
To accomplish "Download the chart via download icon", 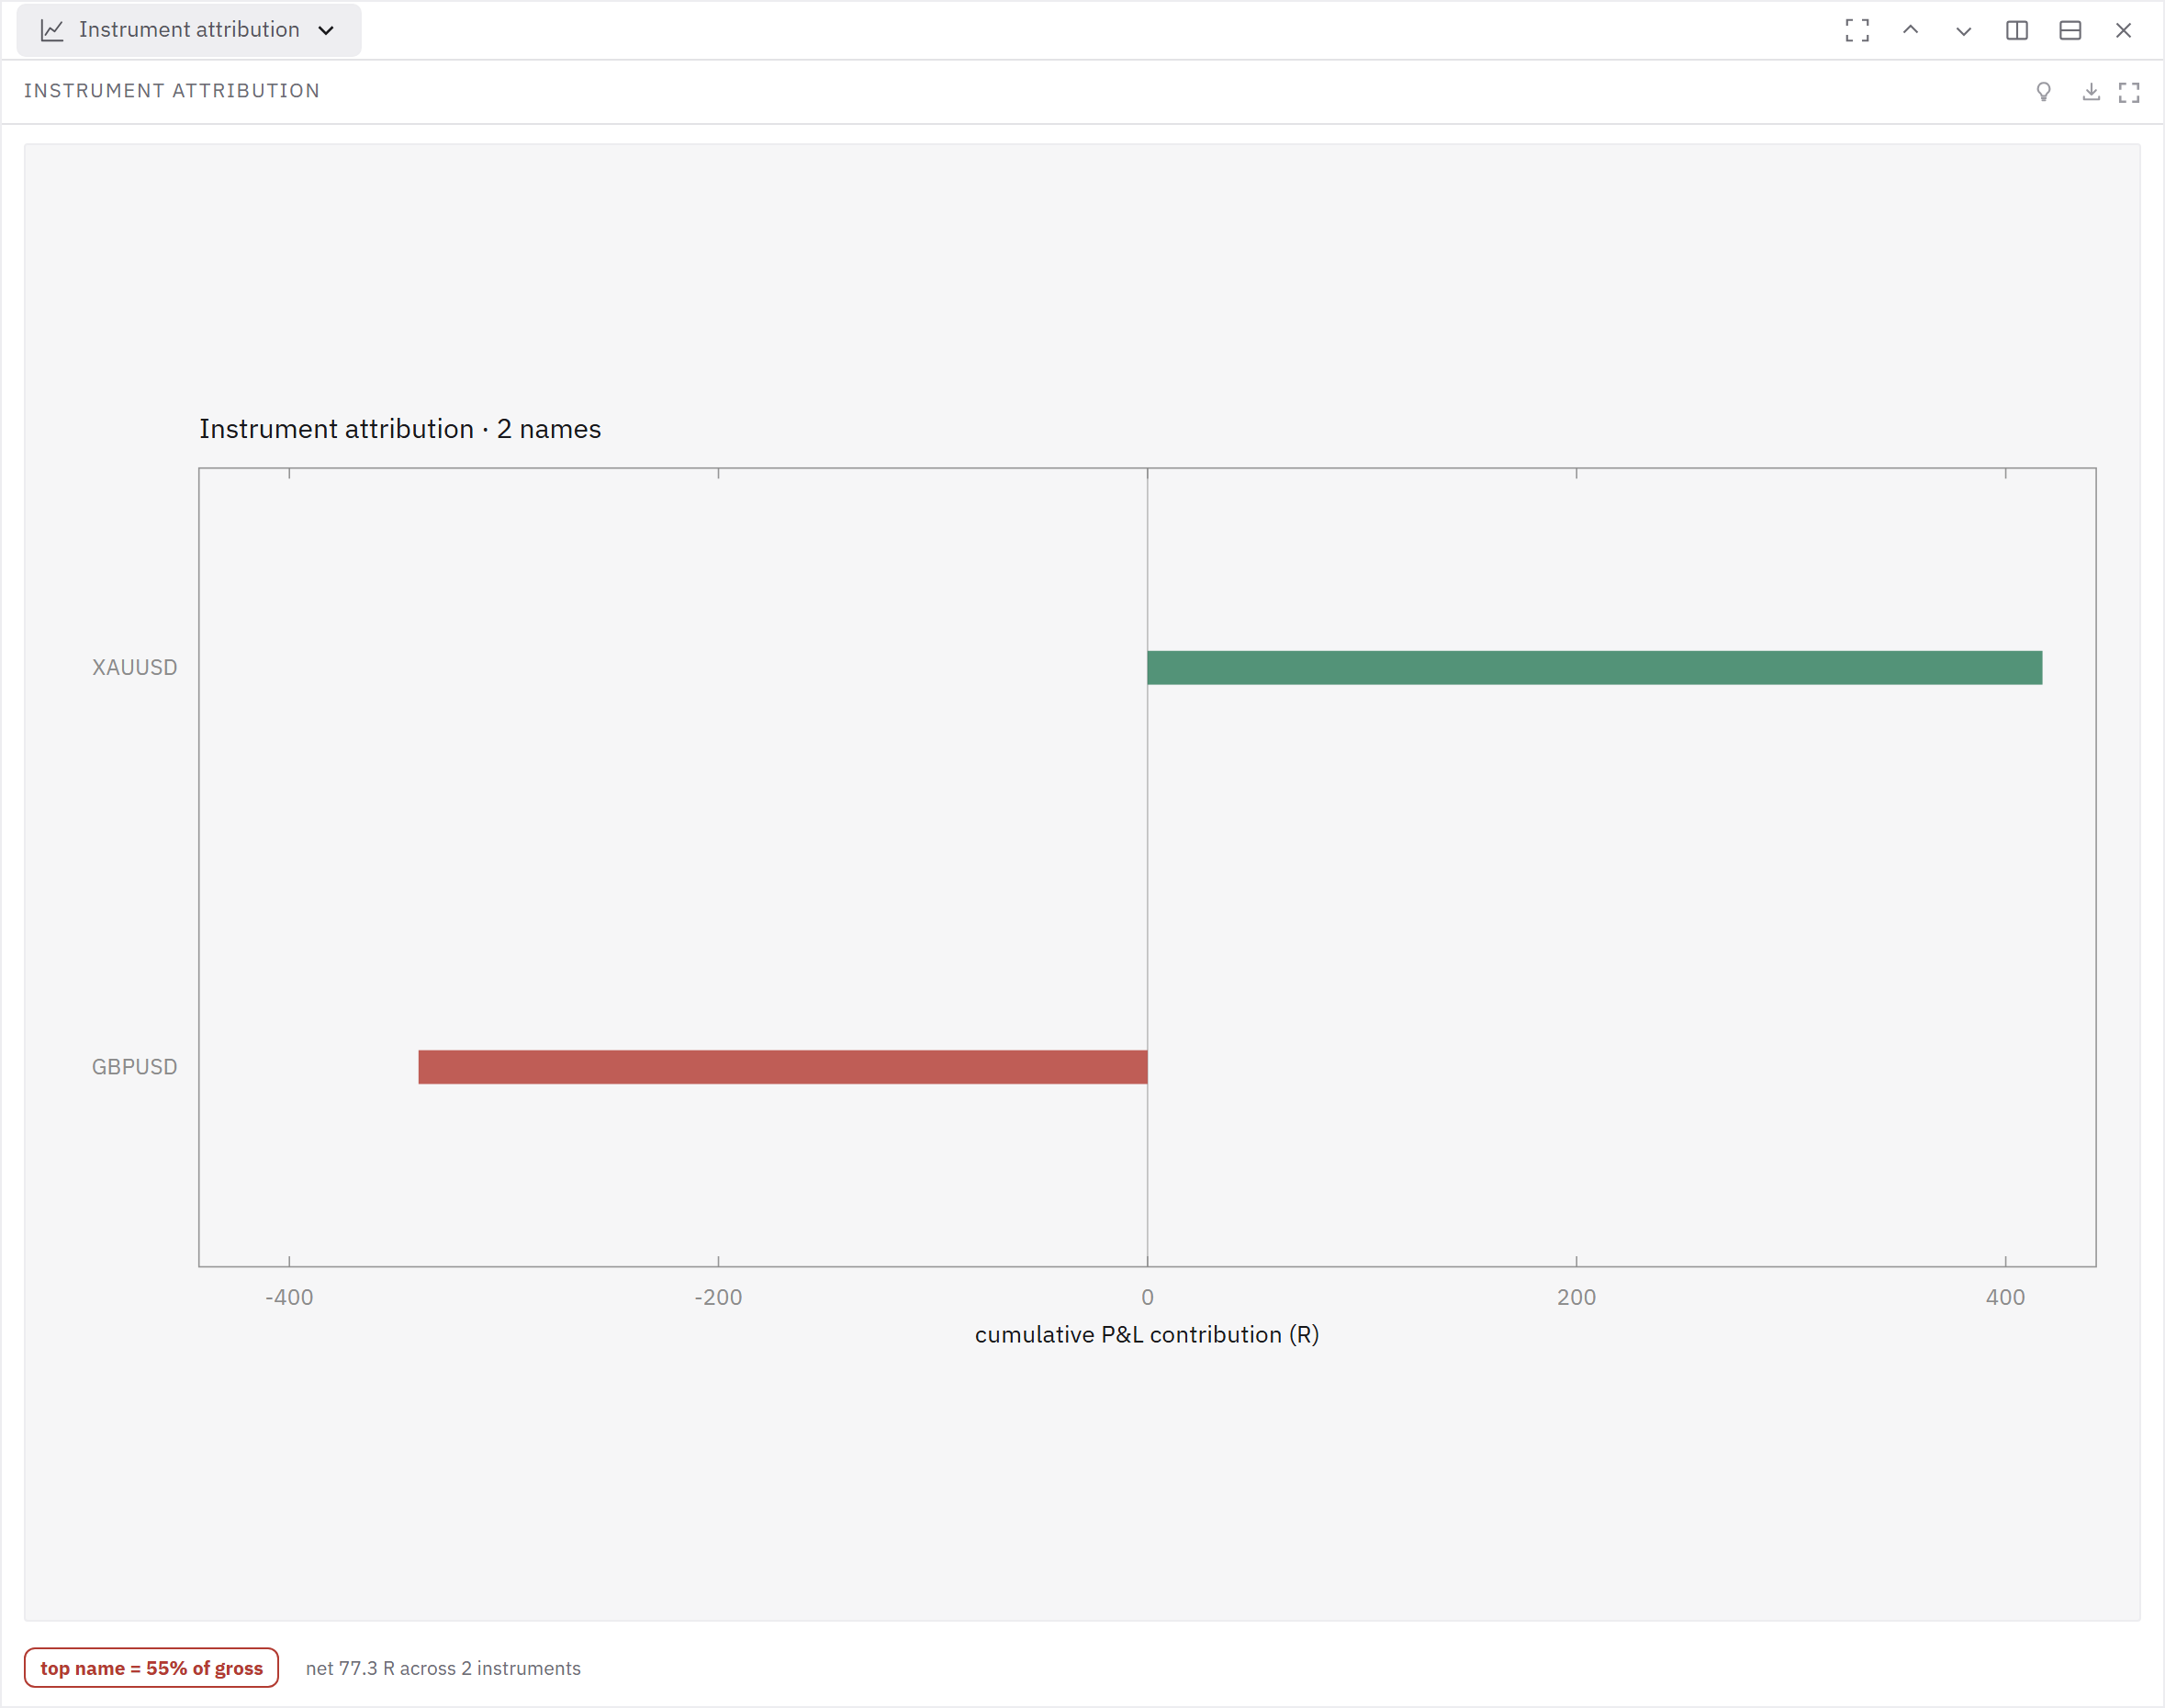I will click(2091, 92).
